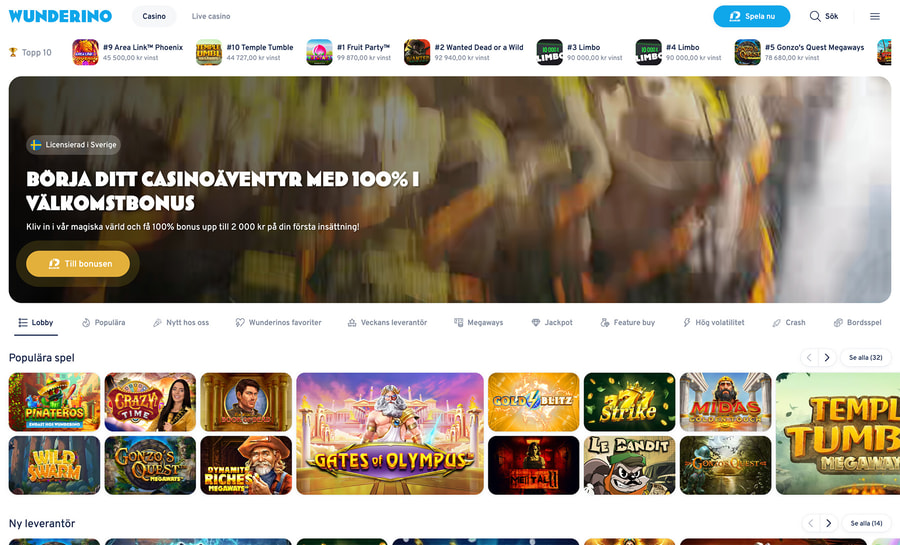Open the Temple Tumble Megaways large thumbnail
The width and height of the screenshot is (900, 545).
pyautogui.click(x=838, y=433)
